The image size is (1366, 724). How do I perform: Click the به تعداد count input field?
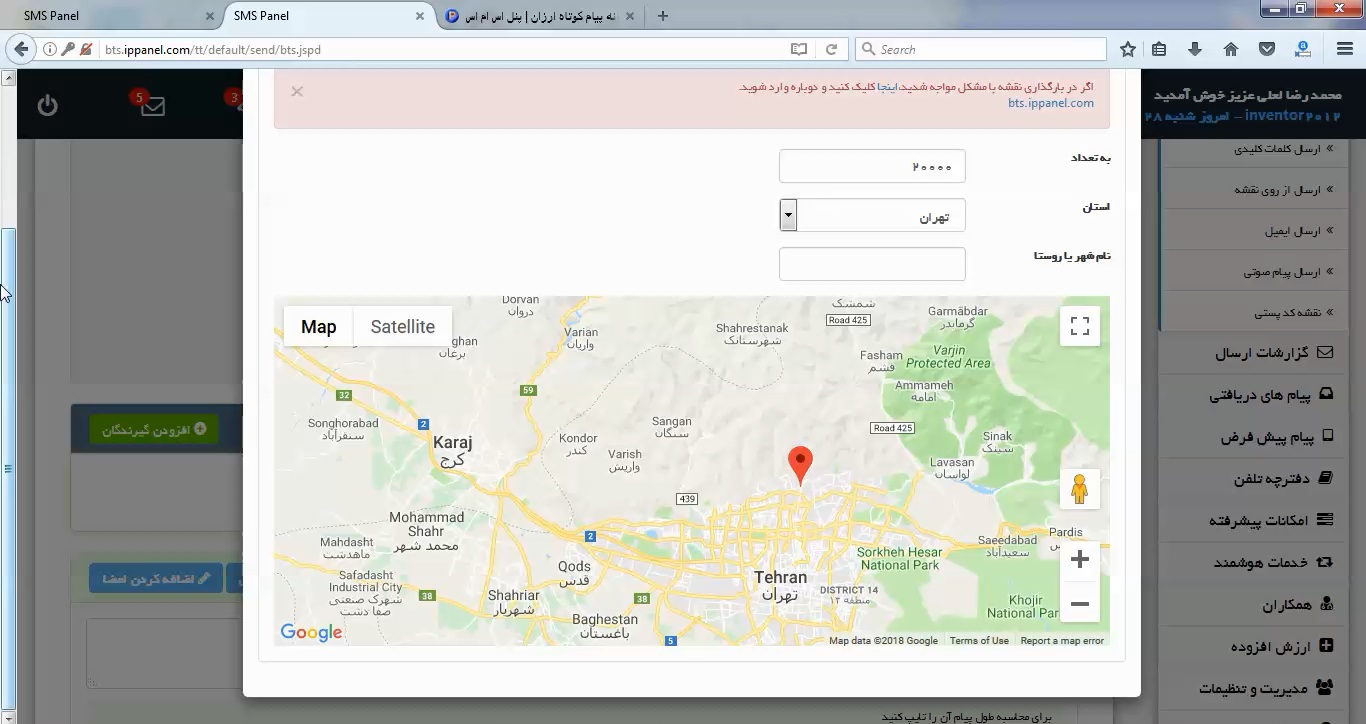pyautogui.click(x=872, y=166)
